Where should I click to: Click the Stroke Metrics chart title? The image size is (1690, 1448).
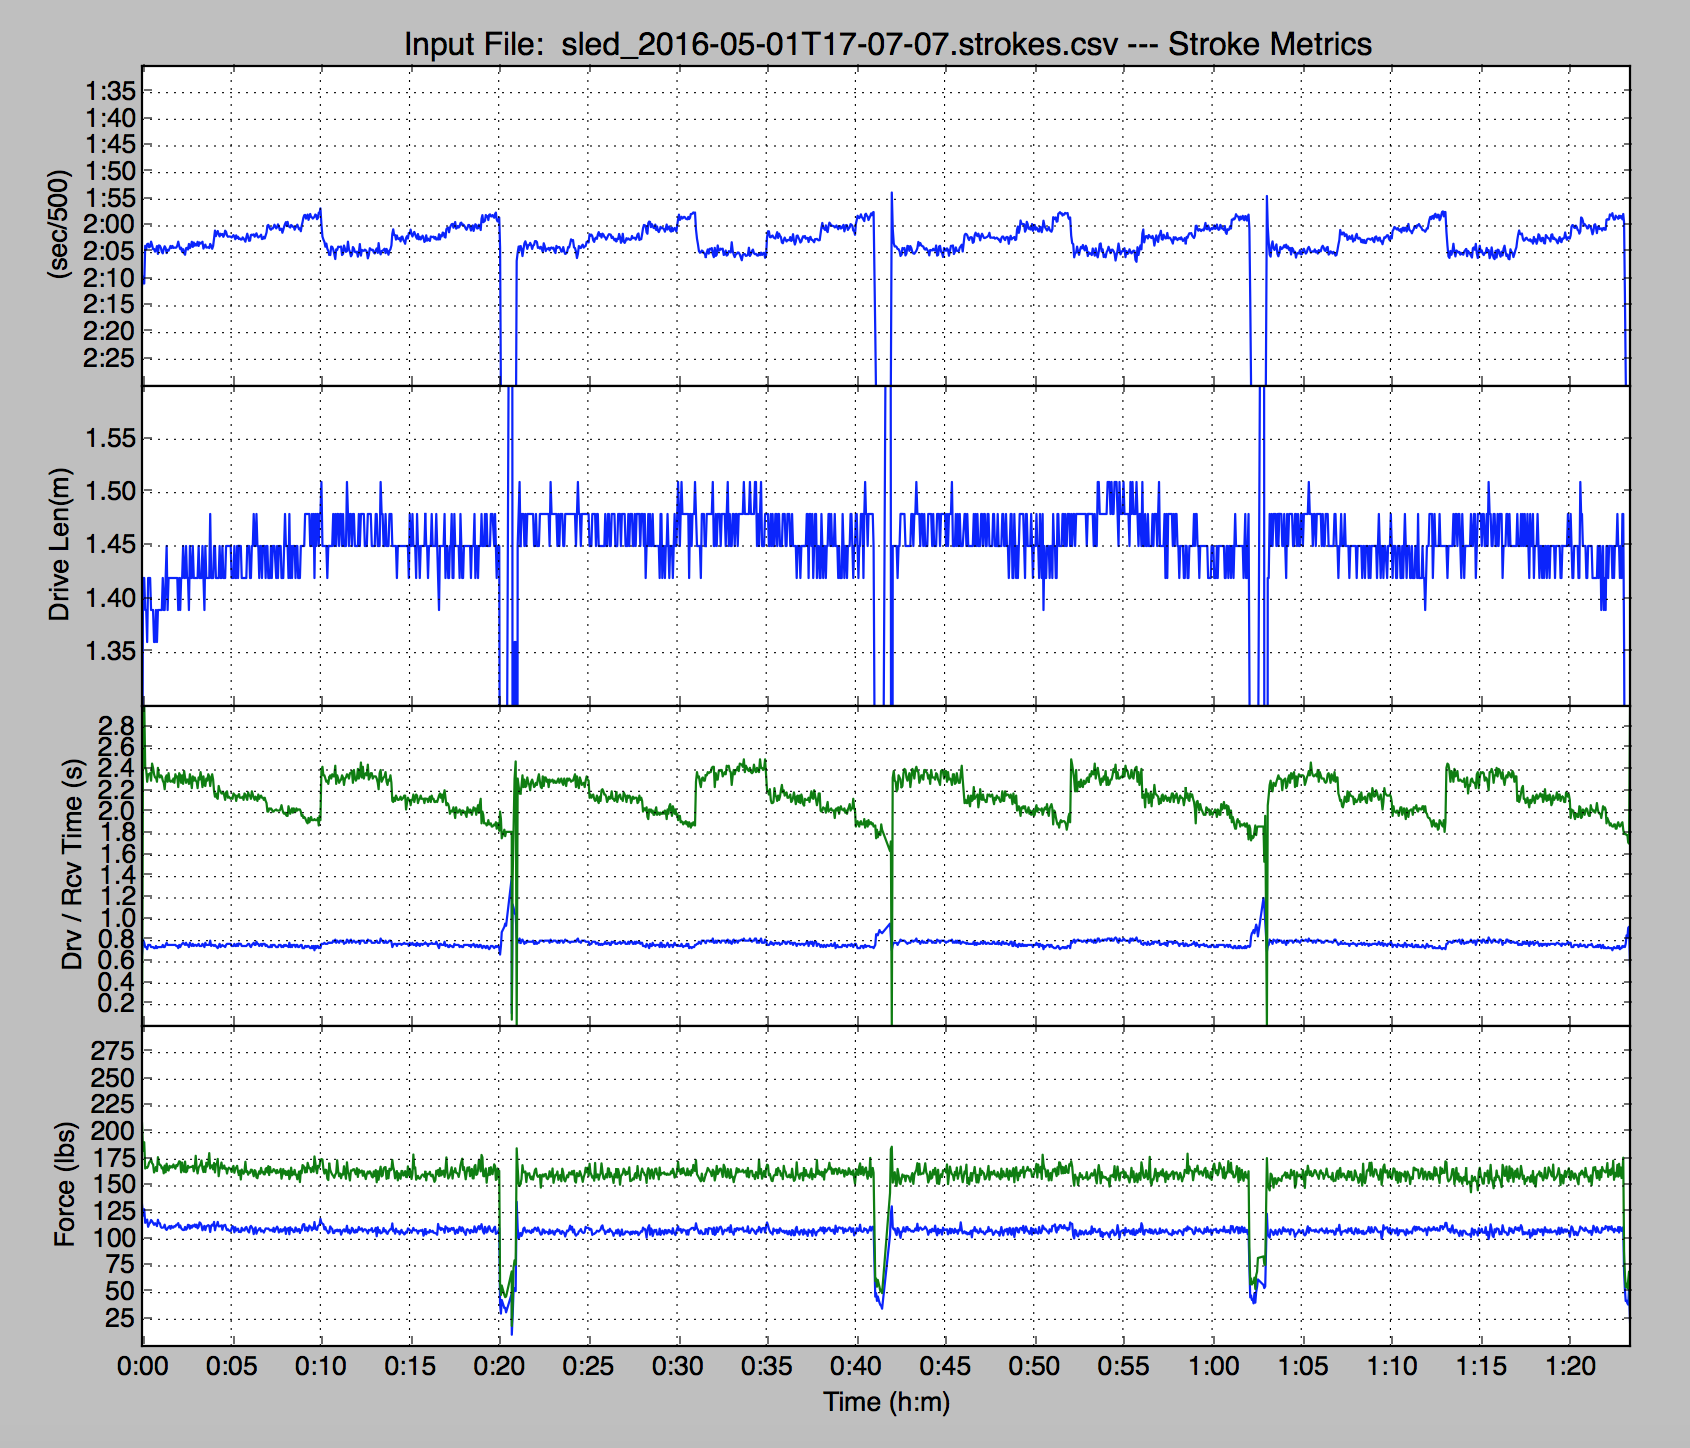tap(887, 44)
